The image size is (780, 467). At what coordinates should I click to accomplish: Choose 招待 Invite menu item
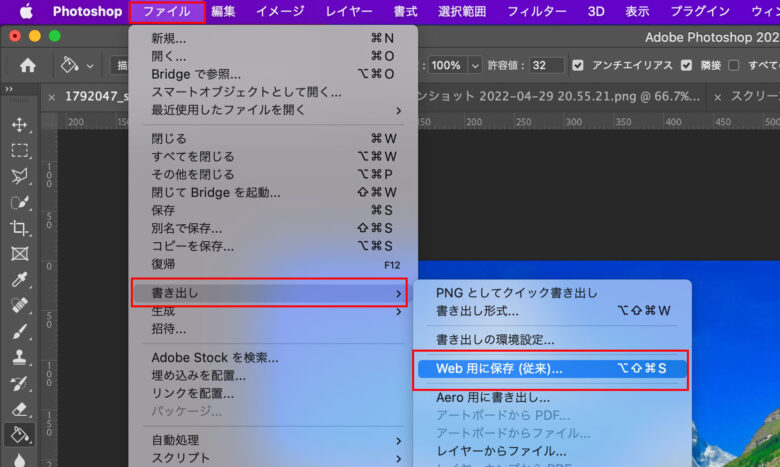[x=273, y=329]
